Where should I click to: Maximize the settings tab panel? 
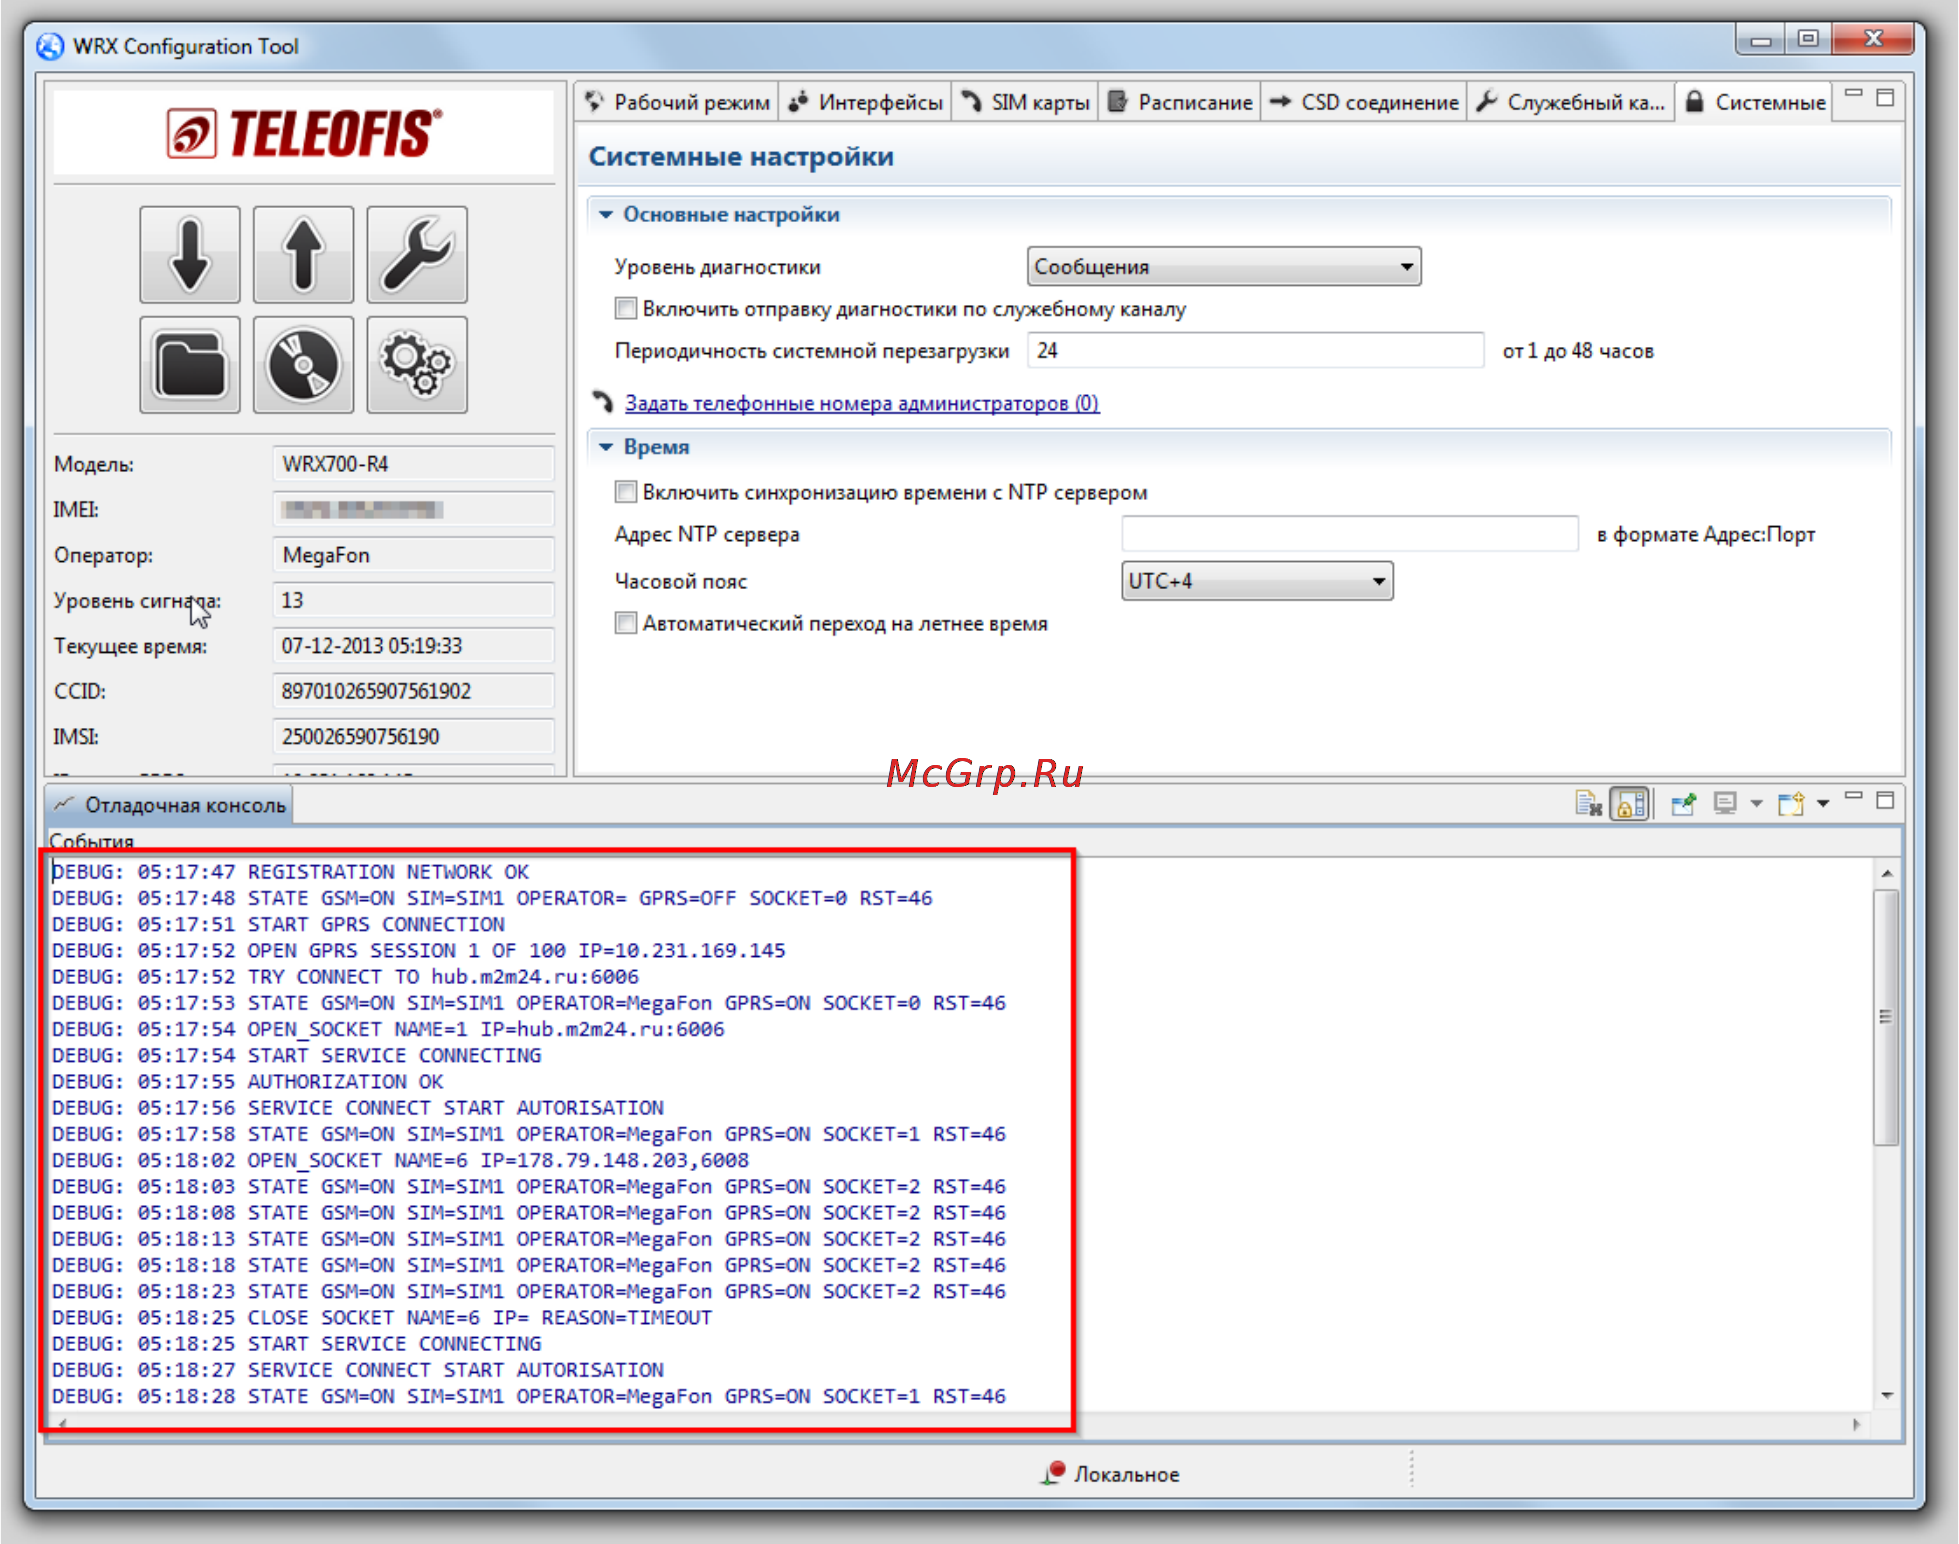click(1886, 97)
